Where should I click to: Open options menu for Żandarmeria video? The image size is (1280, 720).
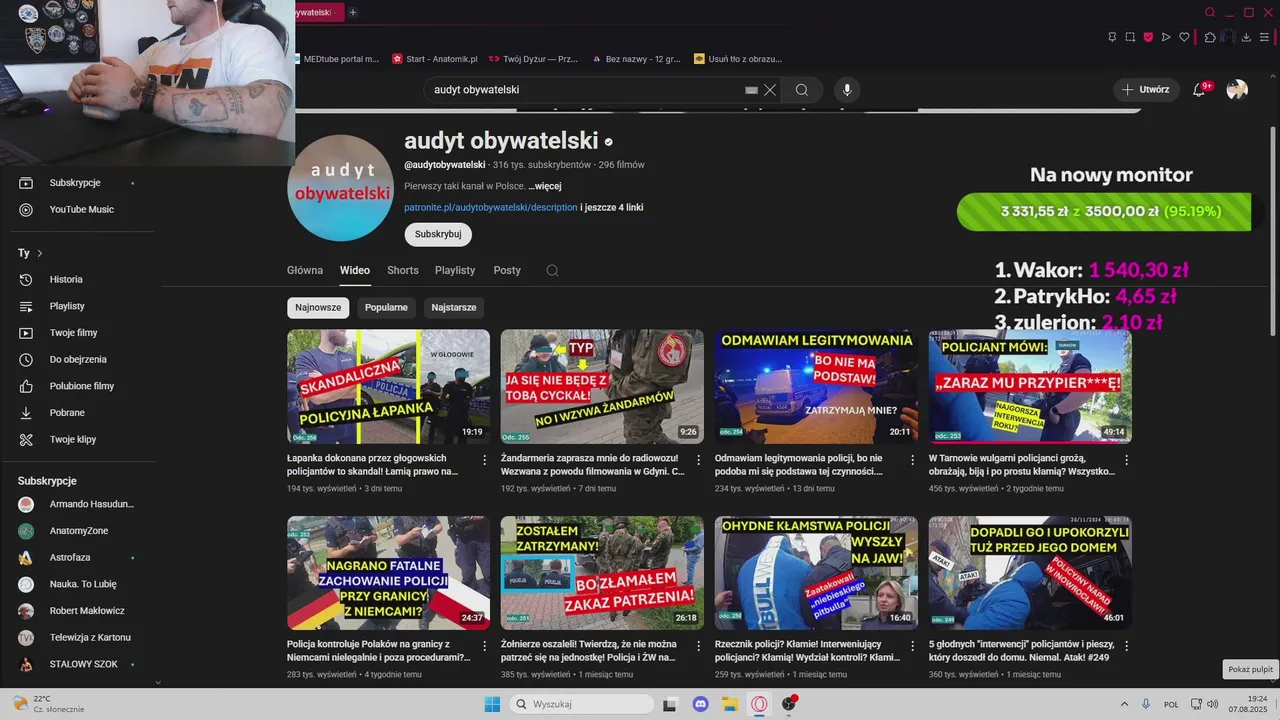click(698, 460)
